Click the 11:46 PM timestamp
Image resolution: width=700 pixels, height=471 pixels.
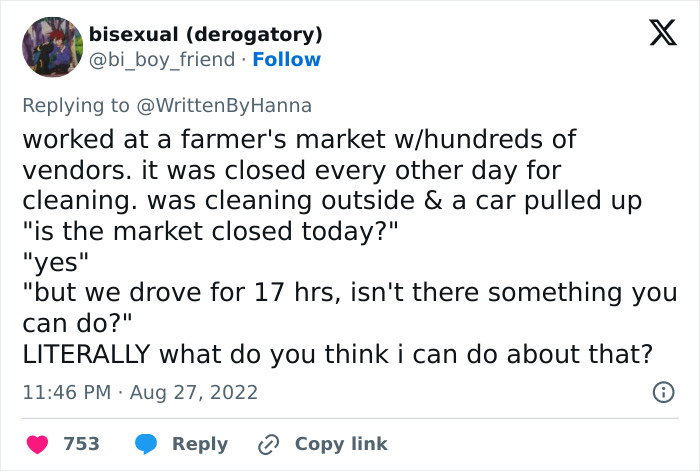(66, 393)
